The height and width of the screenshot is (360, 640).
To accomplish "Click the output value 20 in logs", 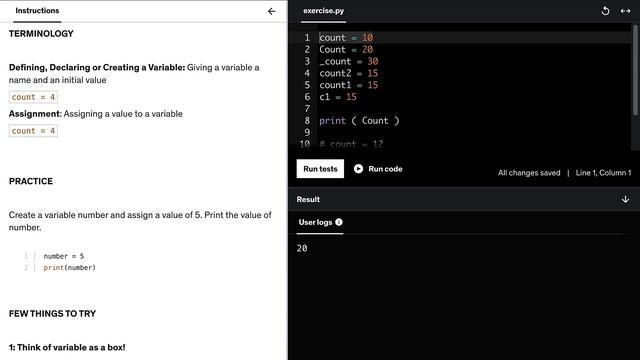I will click(x=302, y=248).
